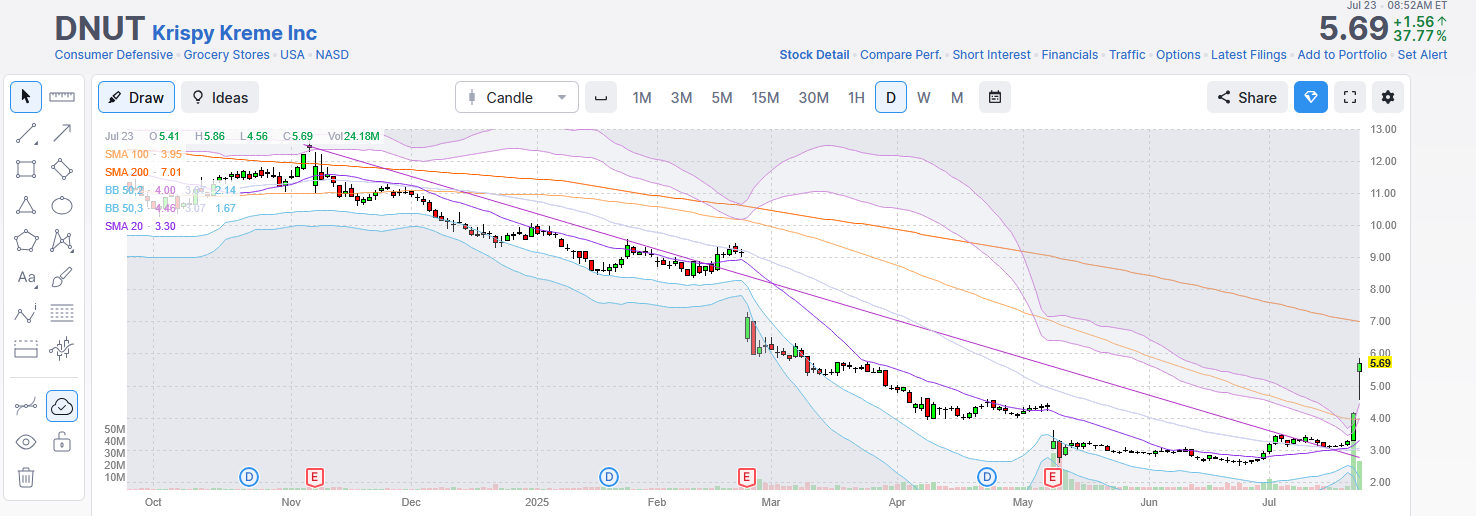Click the Share button

coord(1247,97)
